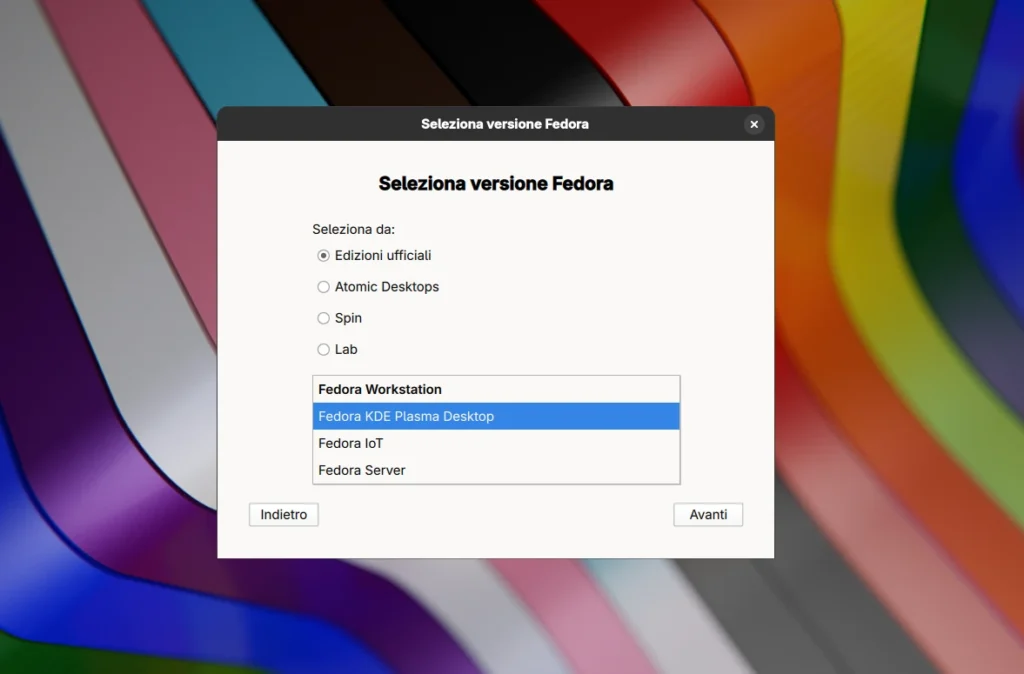Click the Avanti button
Image resolution: width=1024 pixels, height=674 pixels.
pyautogui.click(x=708, y=514)
